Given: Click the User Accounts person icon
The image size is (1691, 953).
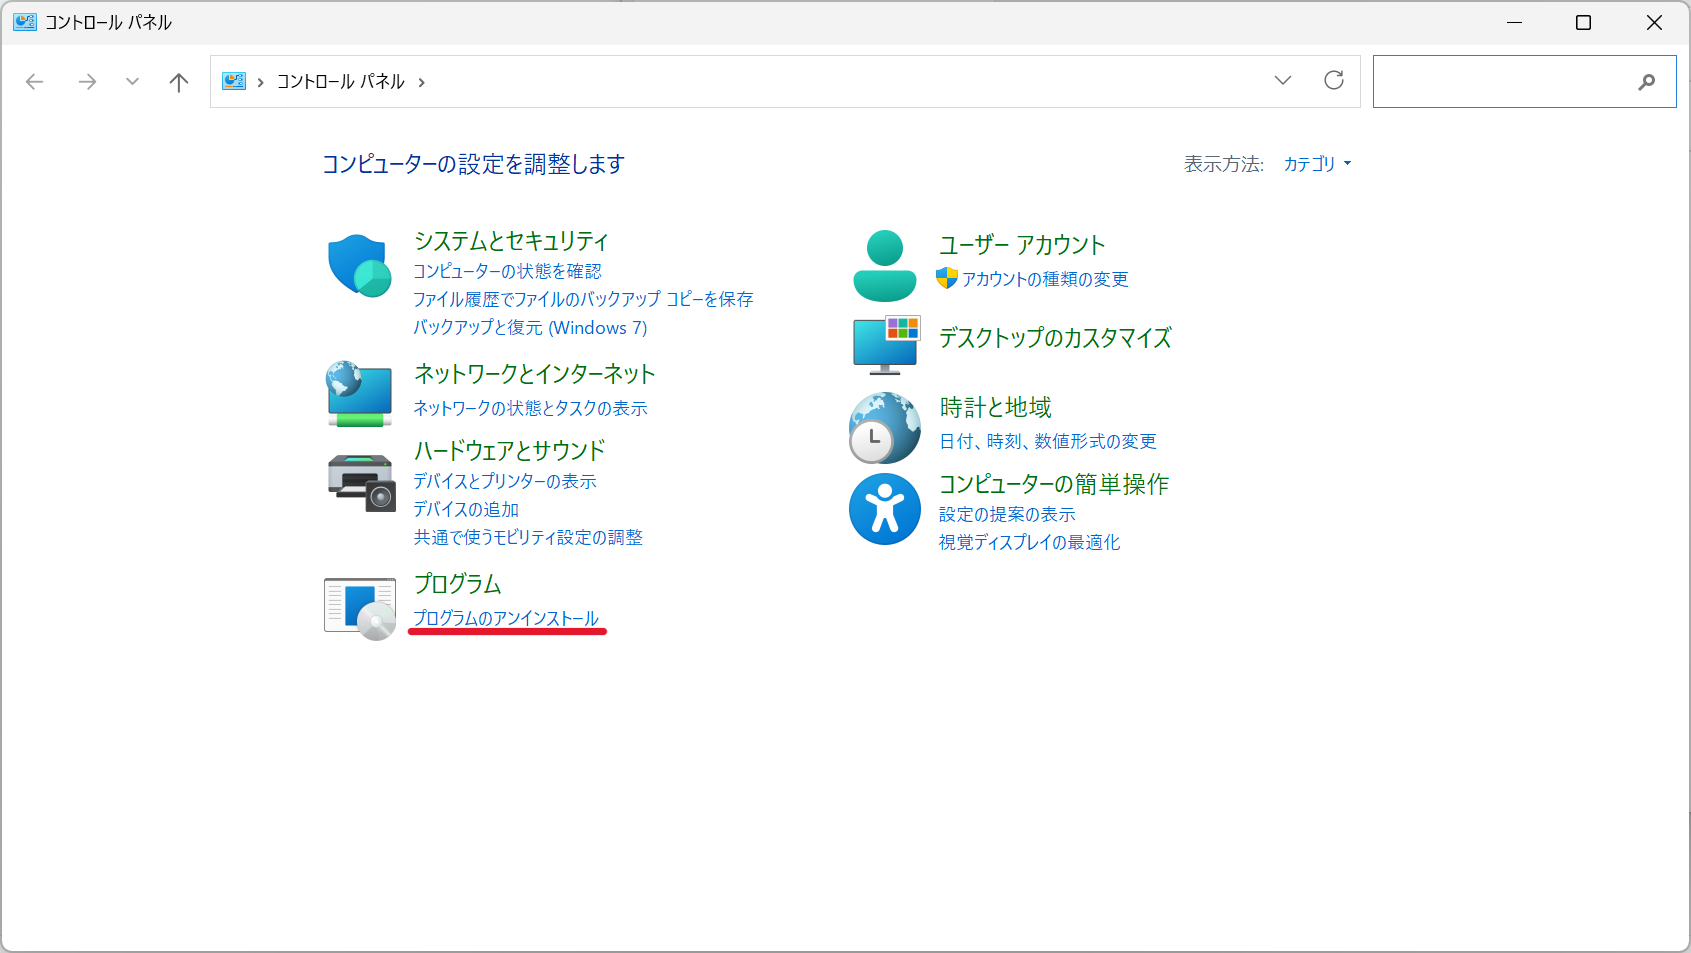Looking at the screenshot, I should 884,266.
